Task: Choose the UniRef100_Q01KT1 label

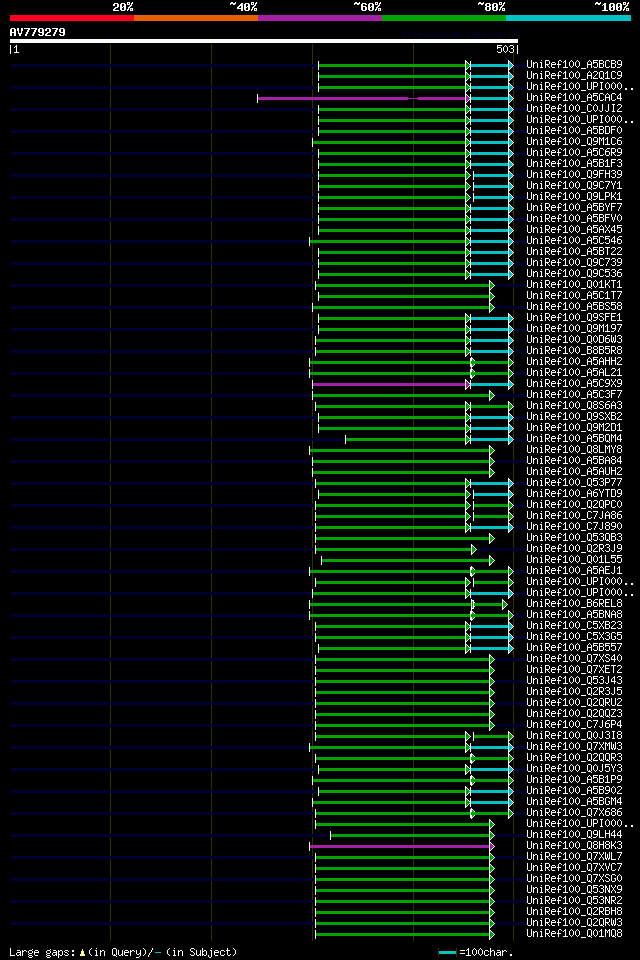Action: [x=574, y=285]
